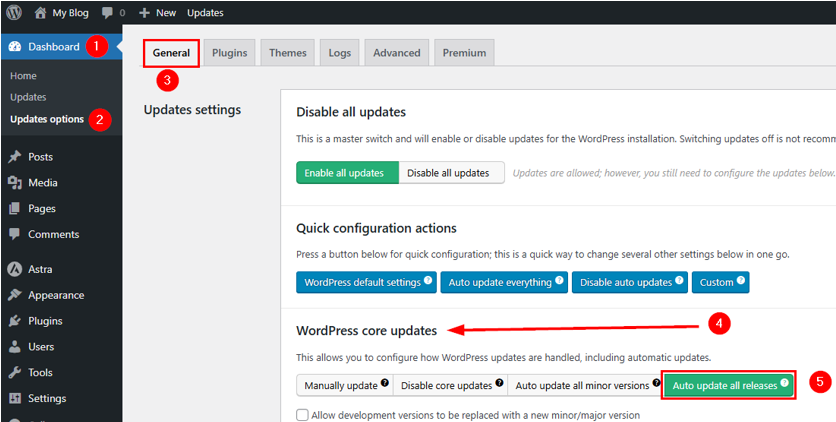Click the WordPress logo icon
This screenshot has height=422, width=836.
pyautogui.click(x=14, y=12)
